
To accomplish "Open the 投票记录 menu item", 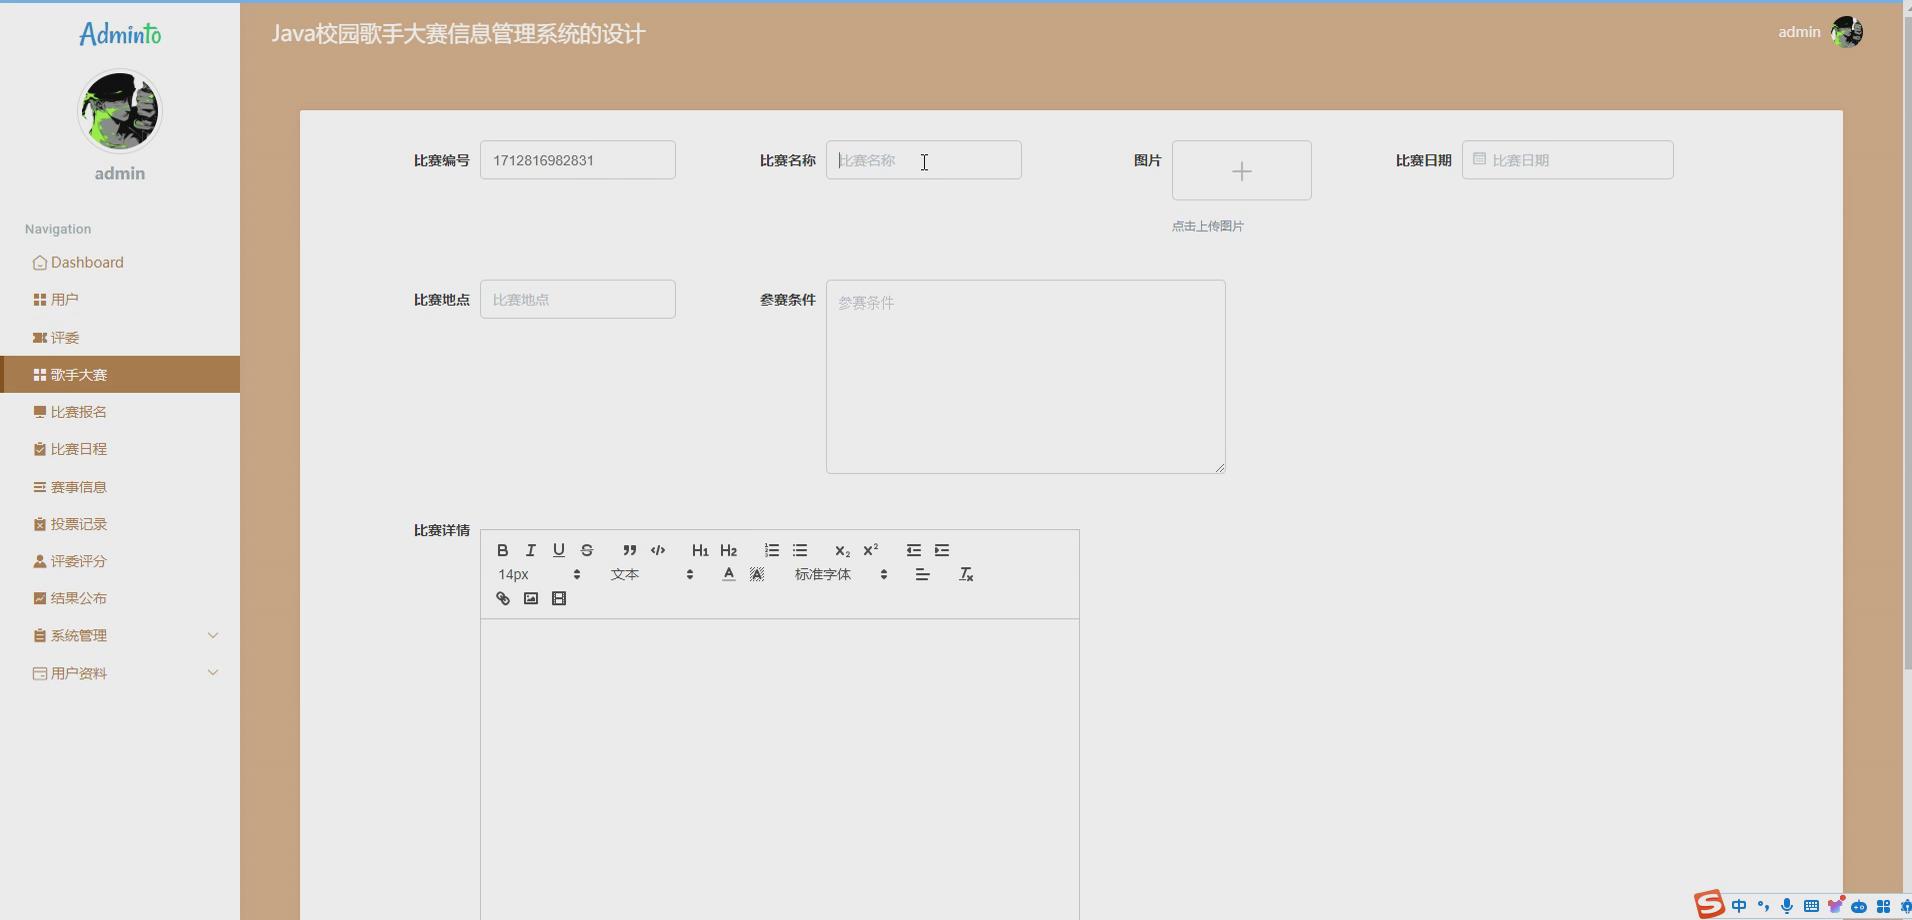I will 120,524.
